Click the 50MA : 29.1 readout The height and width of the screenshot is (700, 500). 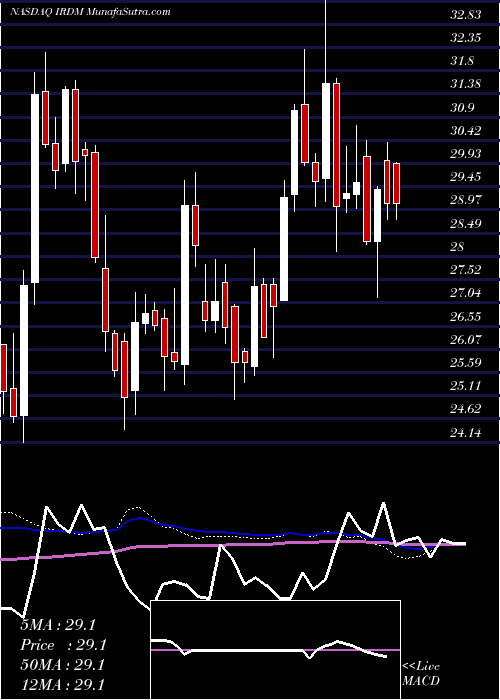[62, 665]
